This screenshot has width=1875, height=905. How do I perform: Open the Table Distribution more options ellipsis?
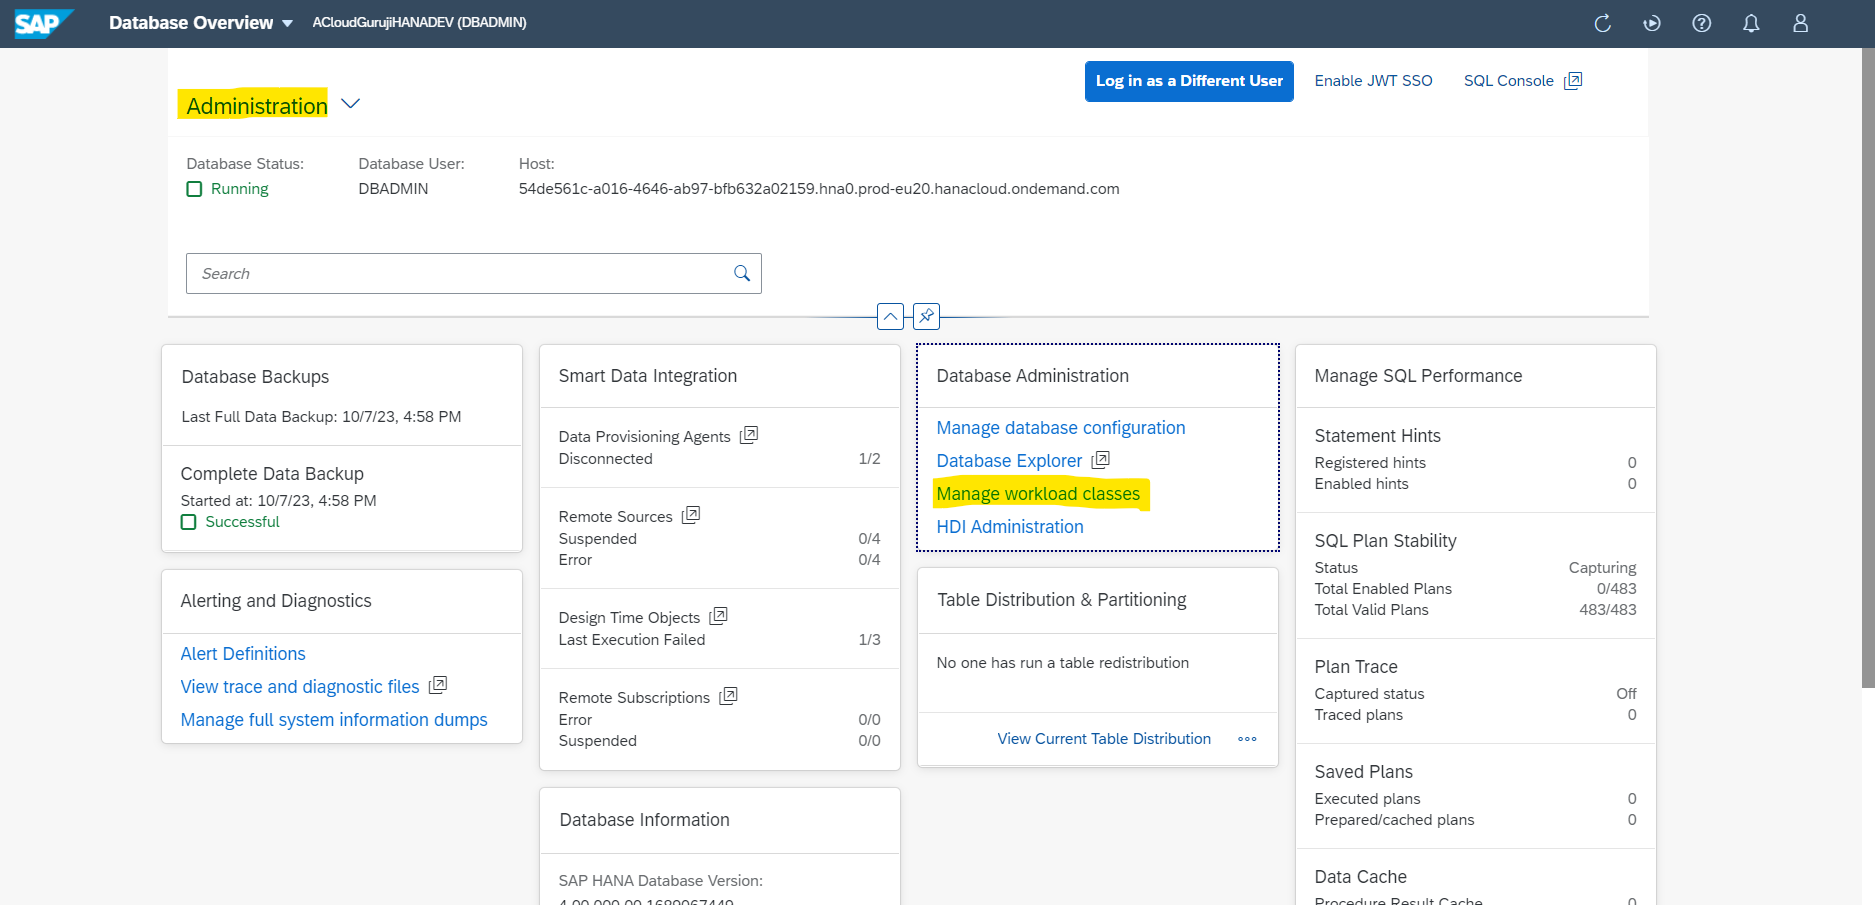pyautogui.click(x=1247, y=739)
